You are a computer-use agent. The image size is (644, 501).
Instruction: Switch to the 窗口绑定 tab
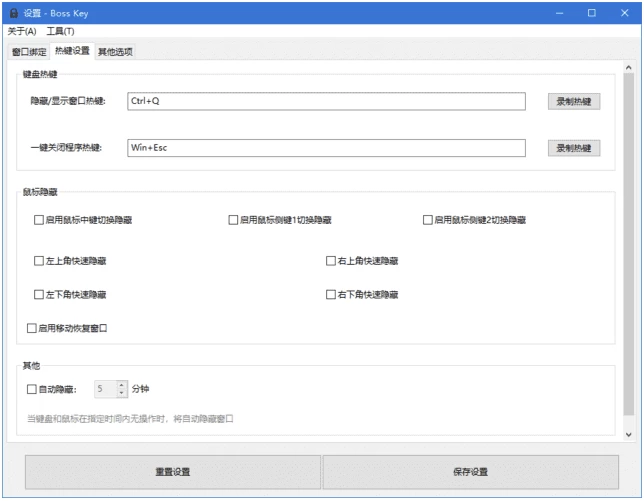click(x=28, y=51)
